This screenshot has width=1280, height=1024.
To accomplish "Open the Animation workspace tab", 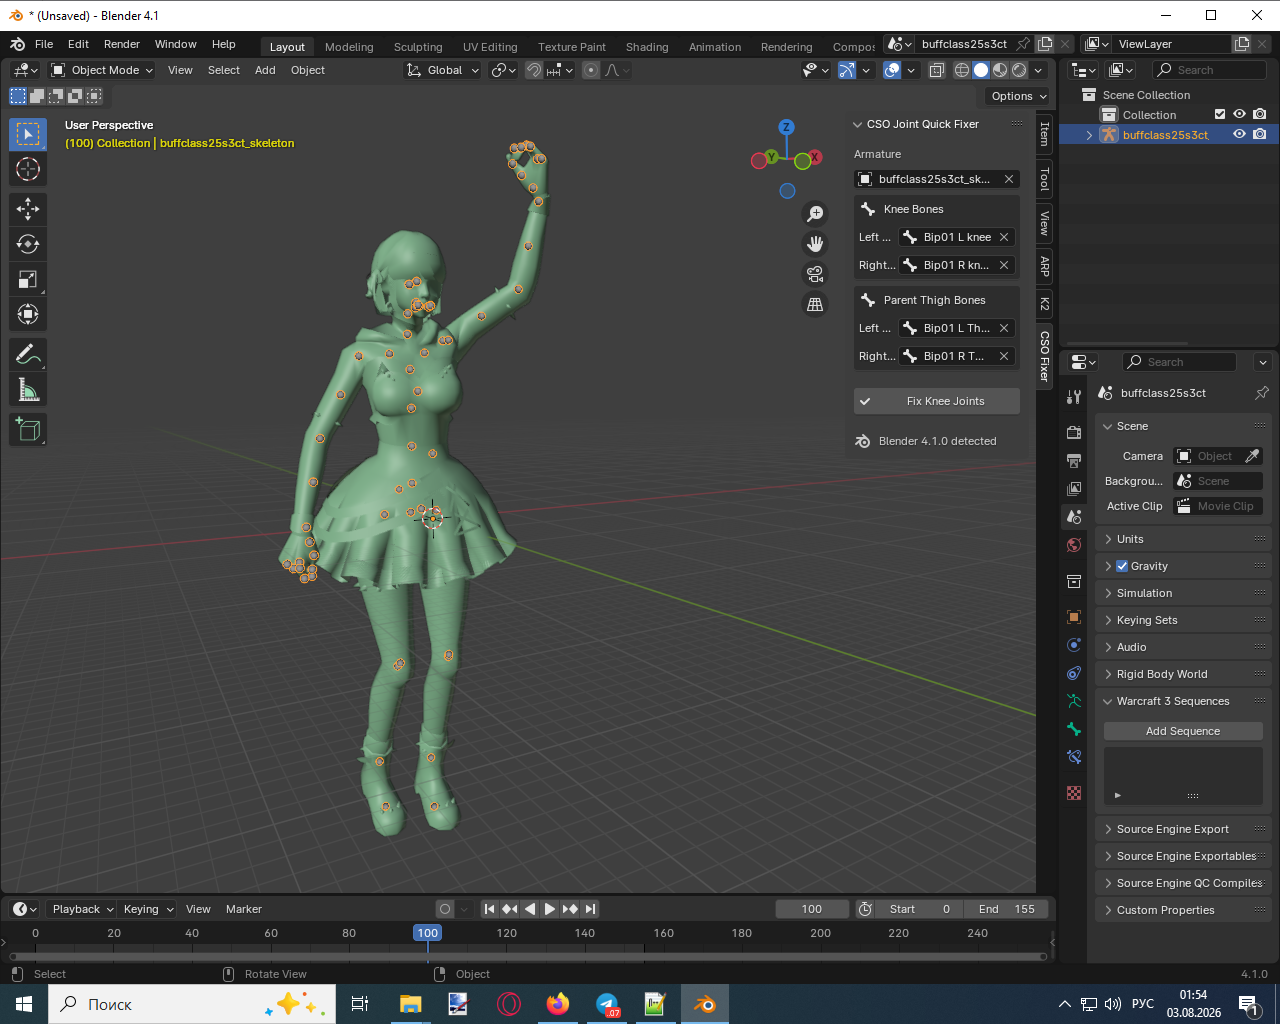I will [x=715, y=47].
